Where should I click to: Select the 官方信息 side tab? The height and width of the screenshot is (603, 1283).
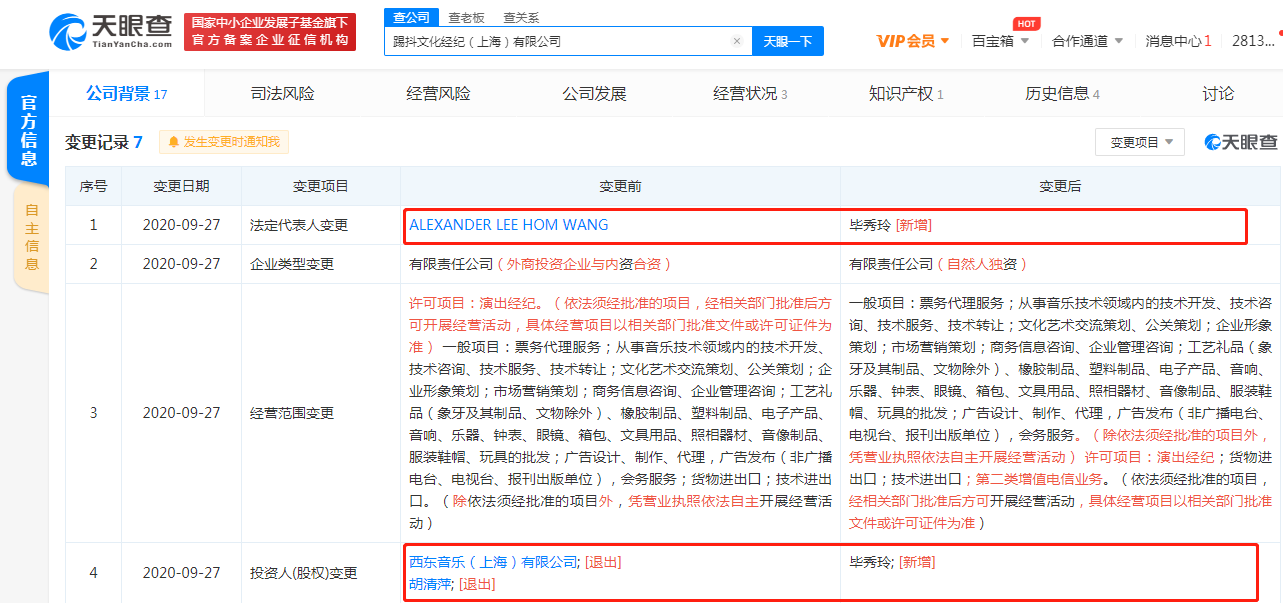pos(28,130)
